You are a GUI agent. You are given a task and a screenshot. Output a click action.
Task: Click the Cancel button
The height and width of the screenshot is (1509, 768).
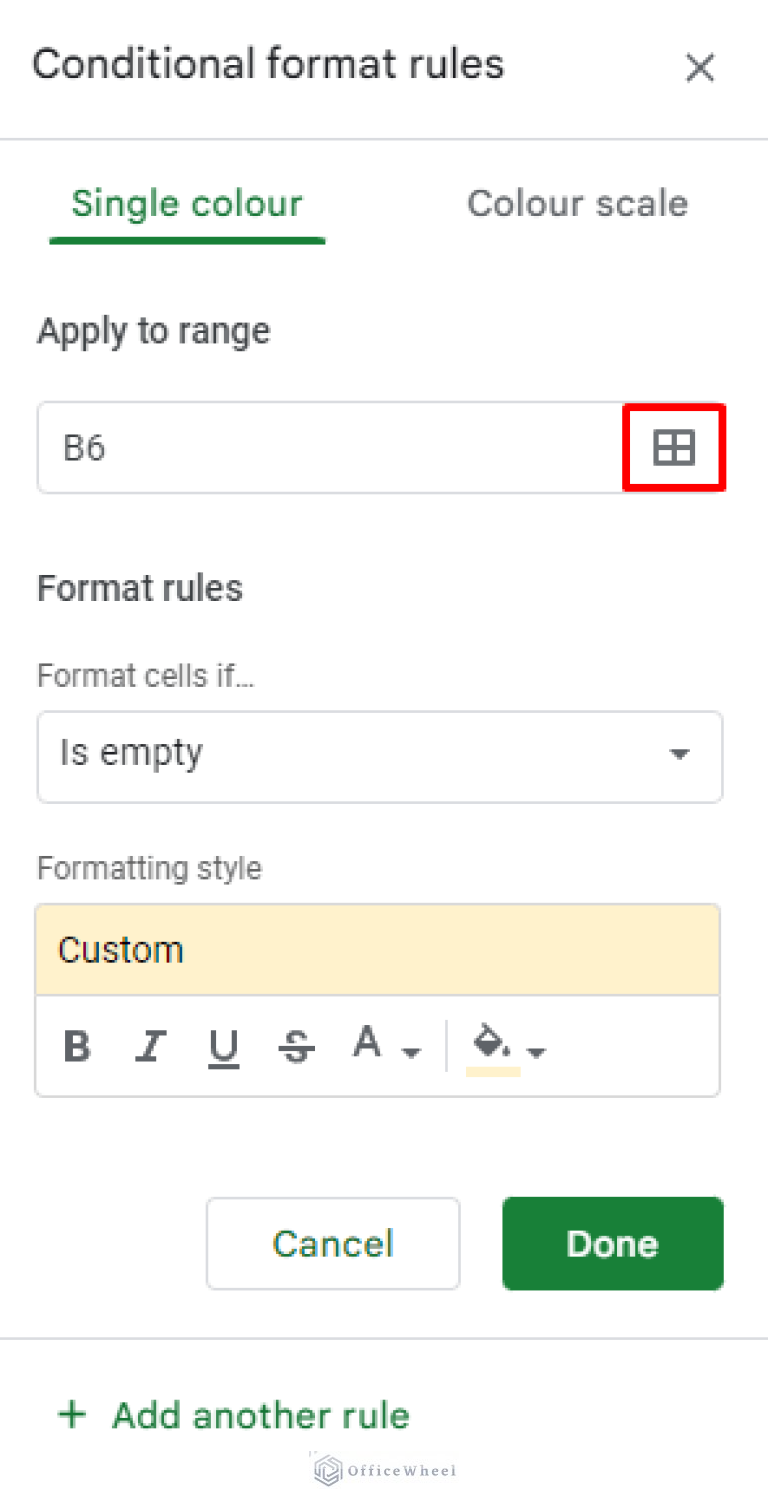(x=332, y=1243)
